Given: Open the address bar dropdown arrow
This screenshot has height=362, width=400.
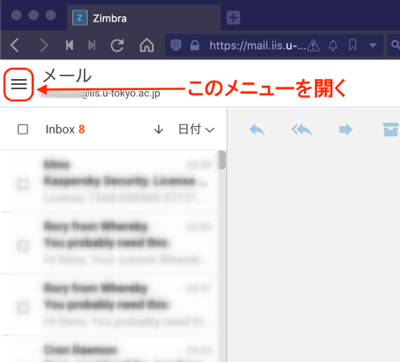Looking at the screenshot, I should [373, 45].
